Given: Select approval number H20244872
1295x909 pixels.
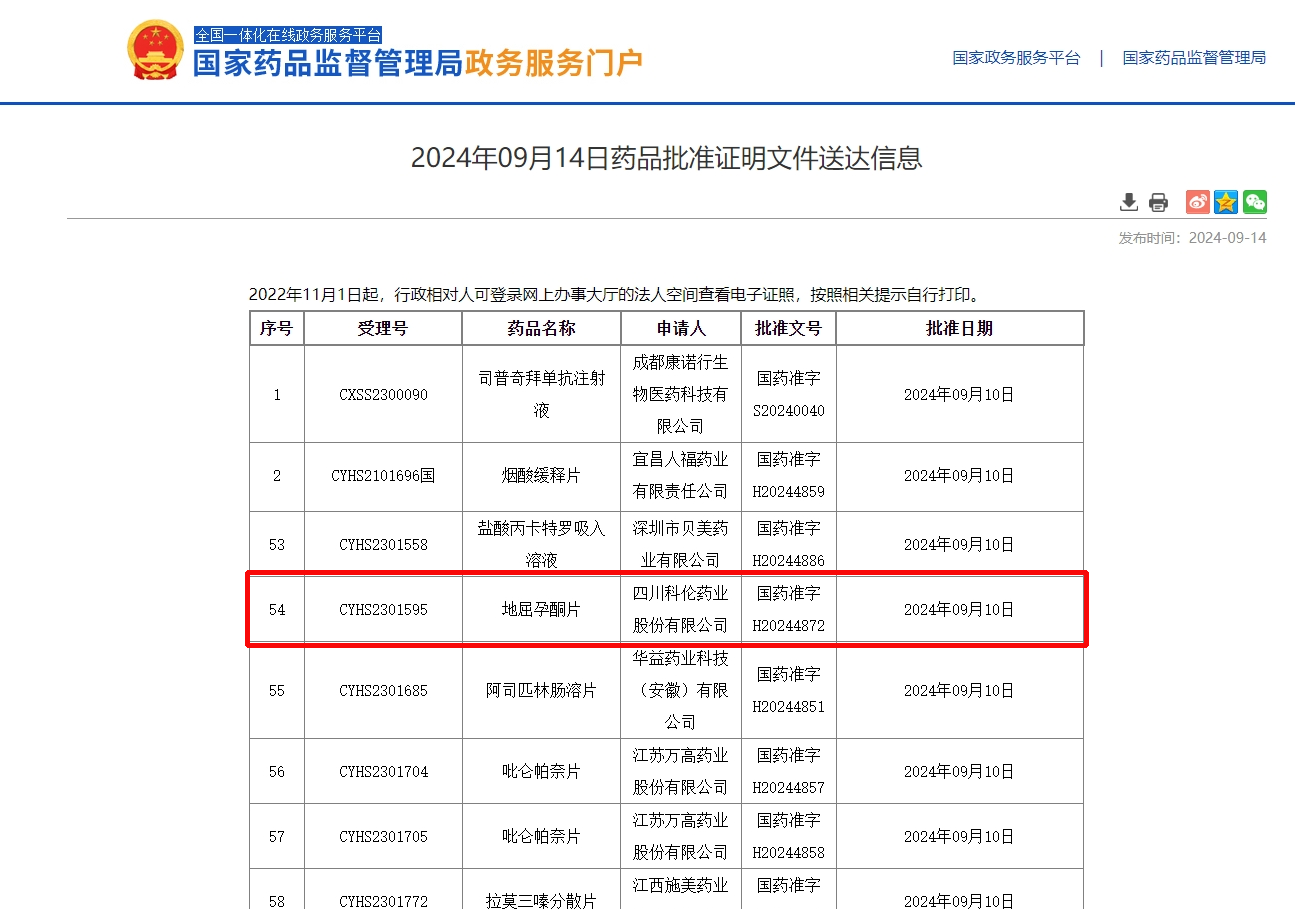Looking at the screenshot, I should coord(789,626).
